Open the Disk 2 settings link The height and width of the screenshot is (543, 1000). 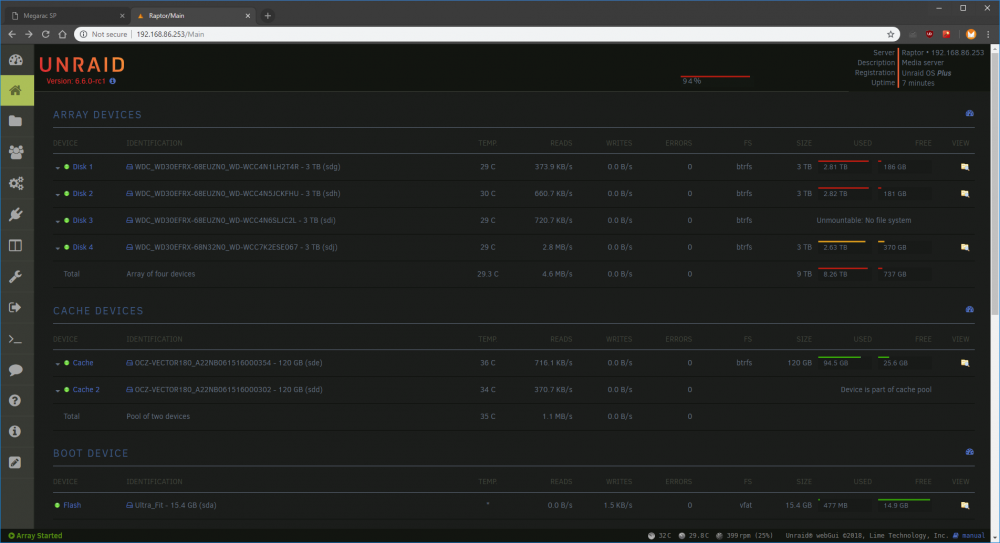click(x=82, y=194)
